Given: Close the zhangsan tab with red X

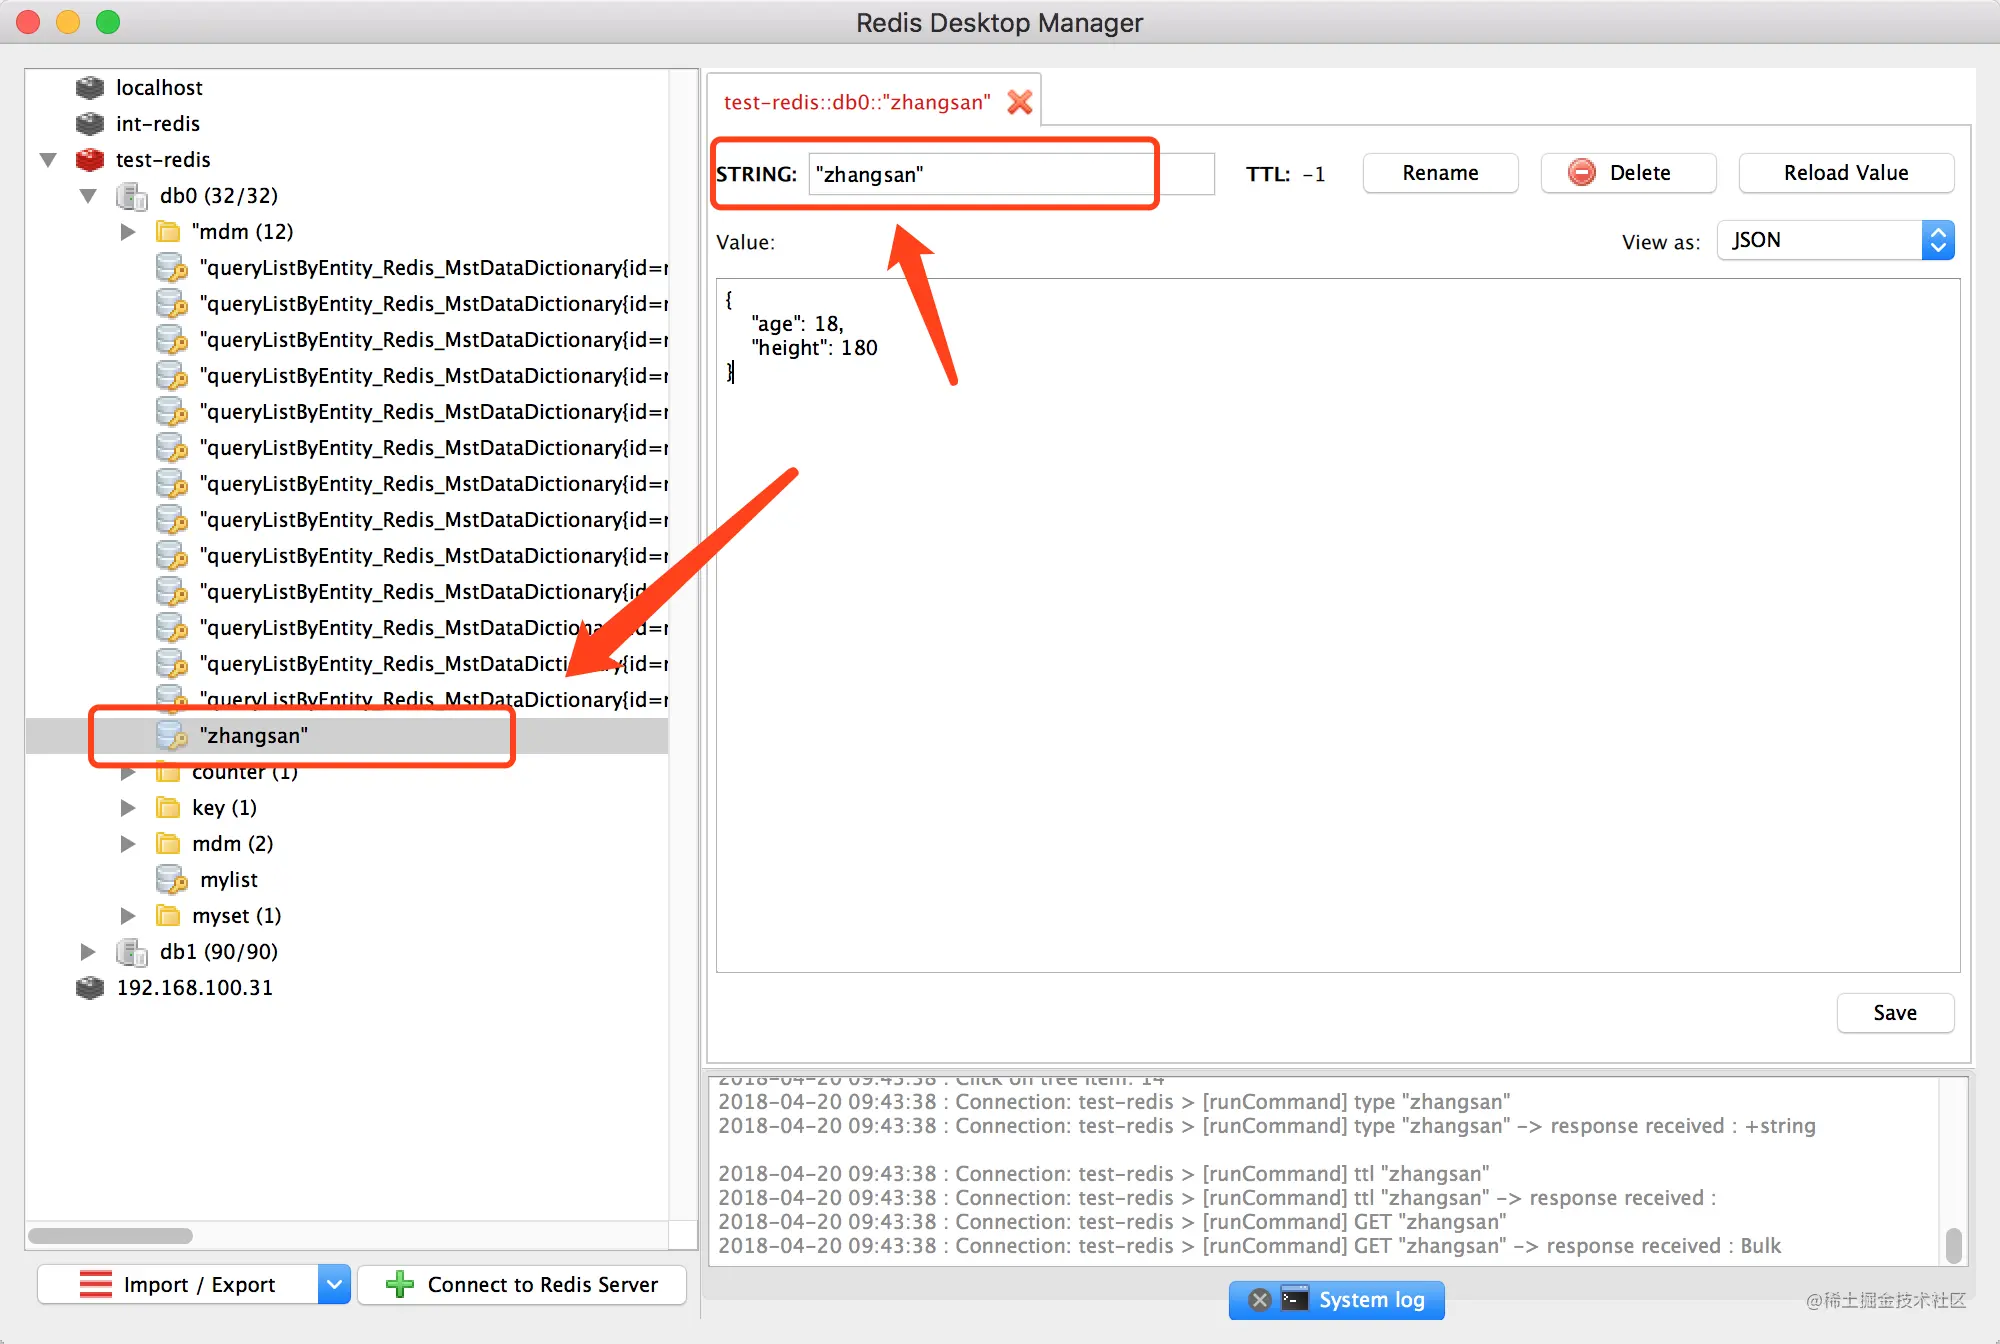Looking at the screenshot, I should click(x=1020, y=102).
